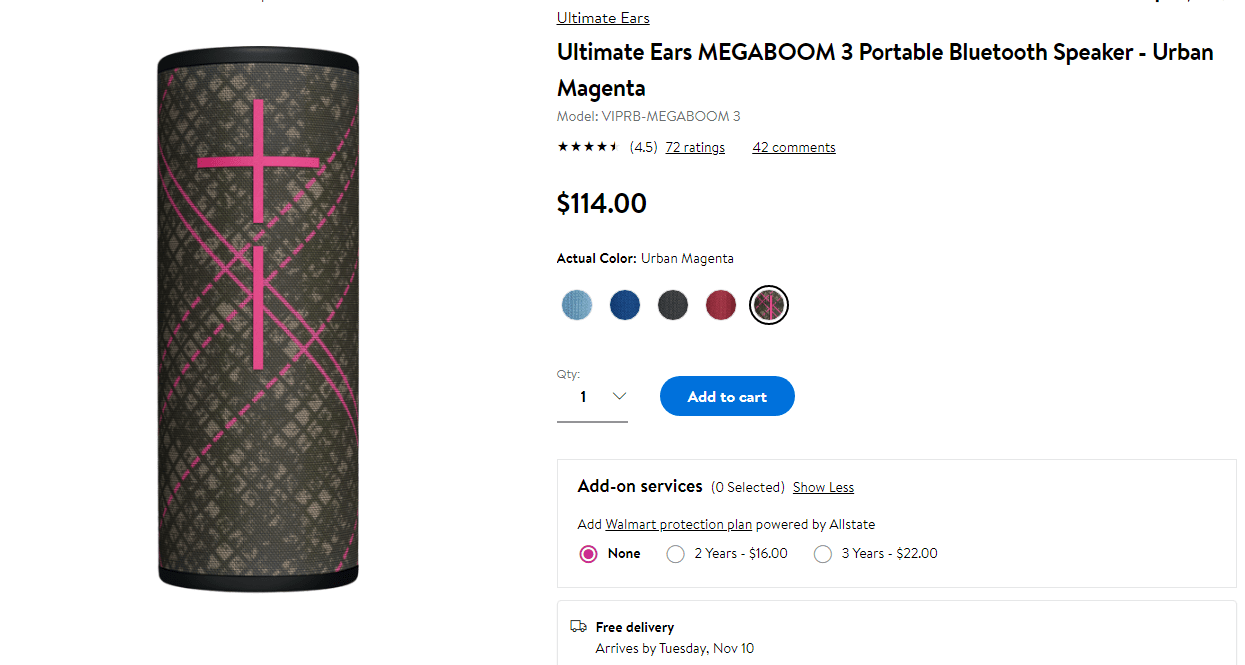Choose the 2 Years - $16.00 plan
Screen dimensions: 1245x665
(x=676, y=554)
